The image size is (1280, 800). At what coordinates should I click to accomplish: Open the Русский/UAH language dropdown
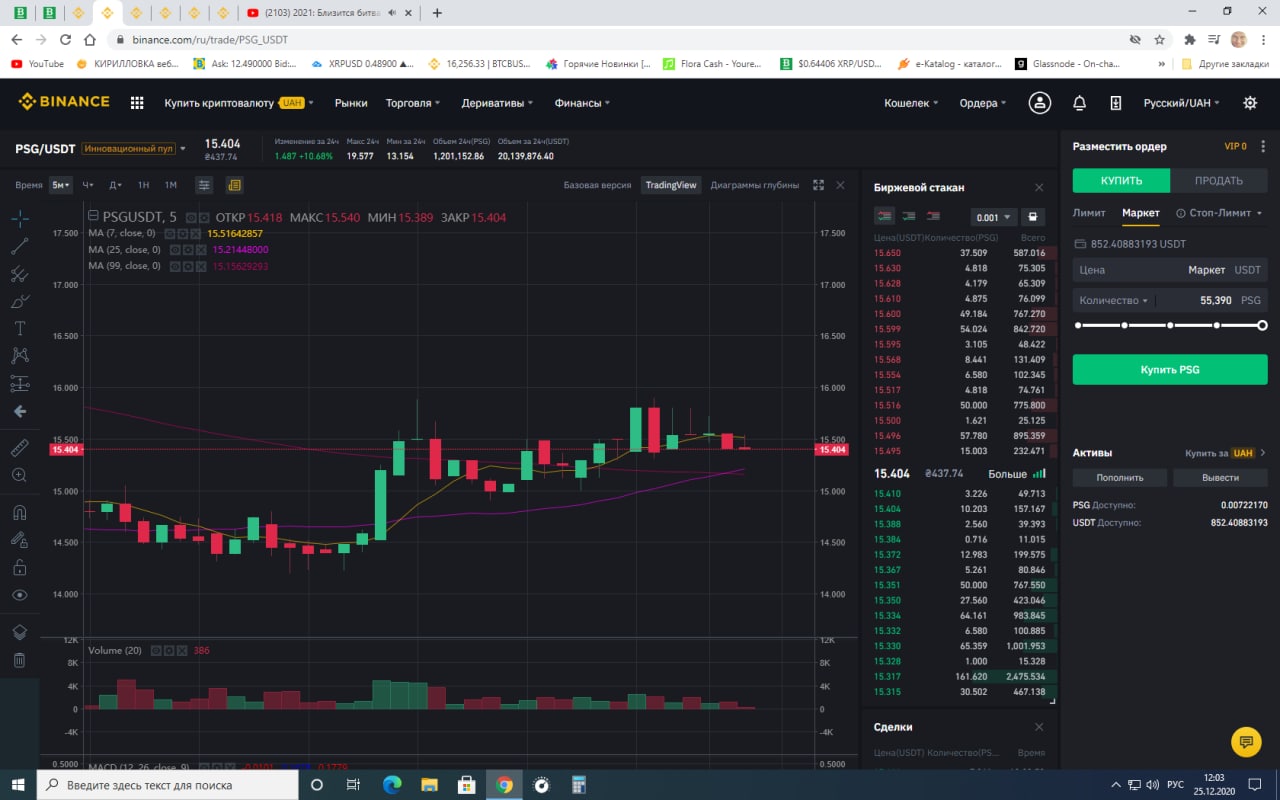pos(1182,103)
